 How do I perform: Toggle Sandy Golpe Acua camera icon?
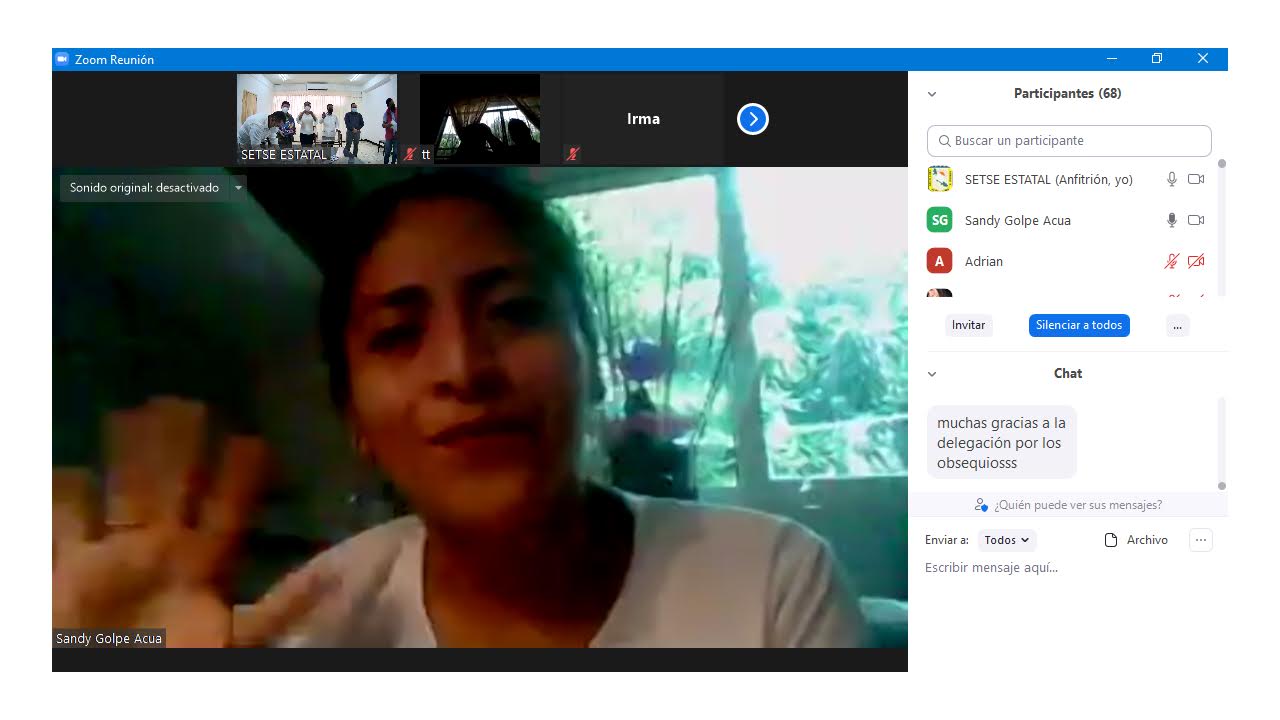tap(1196, 220)
